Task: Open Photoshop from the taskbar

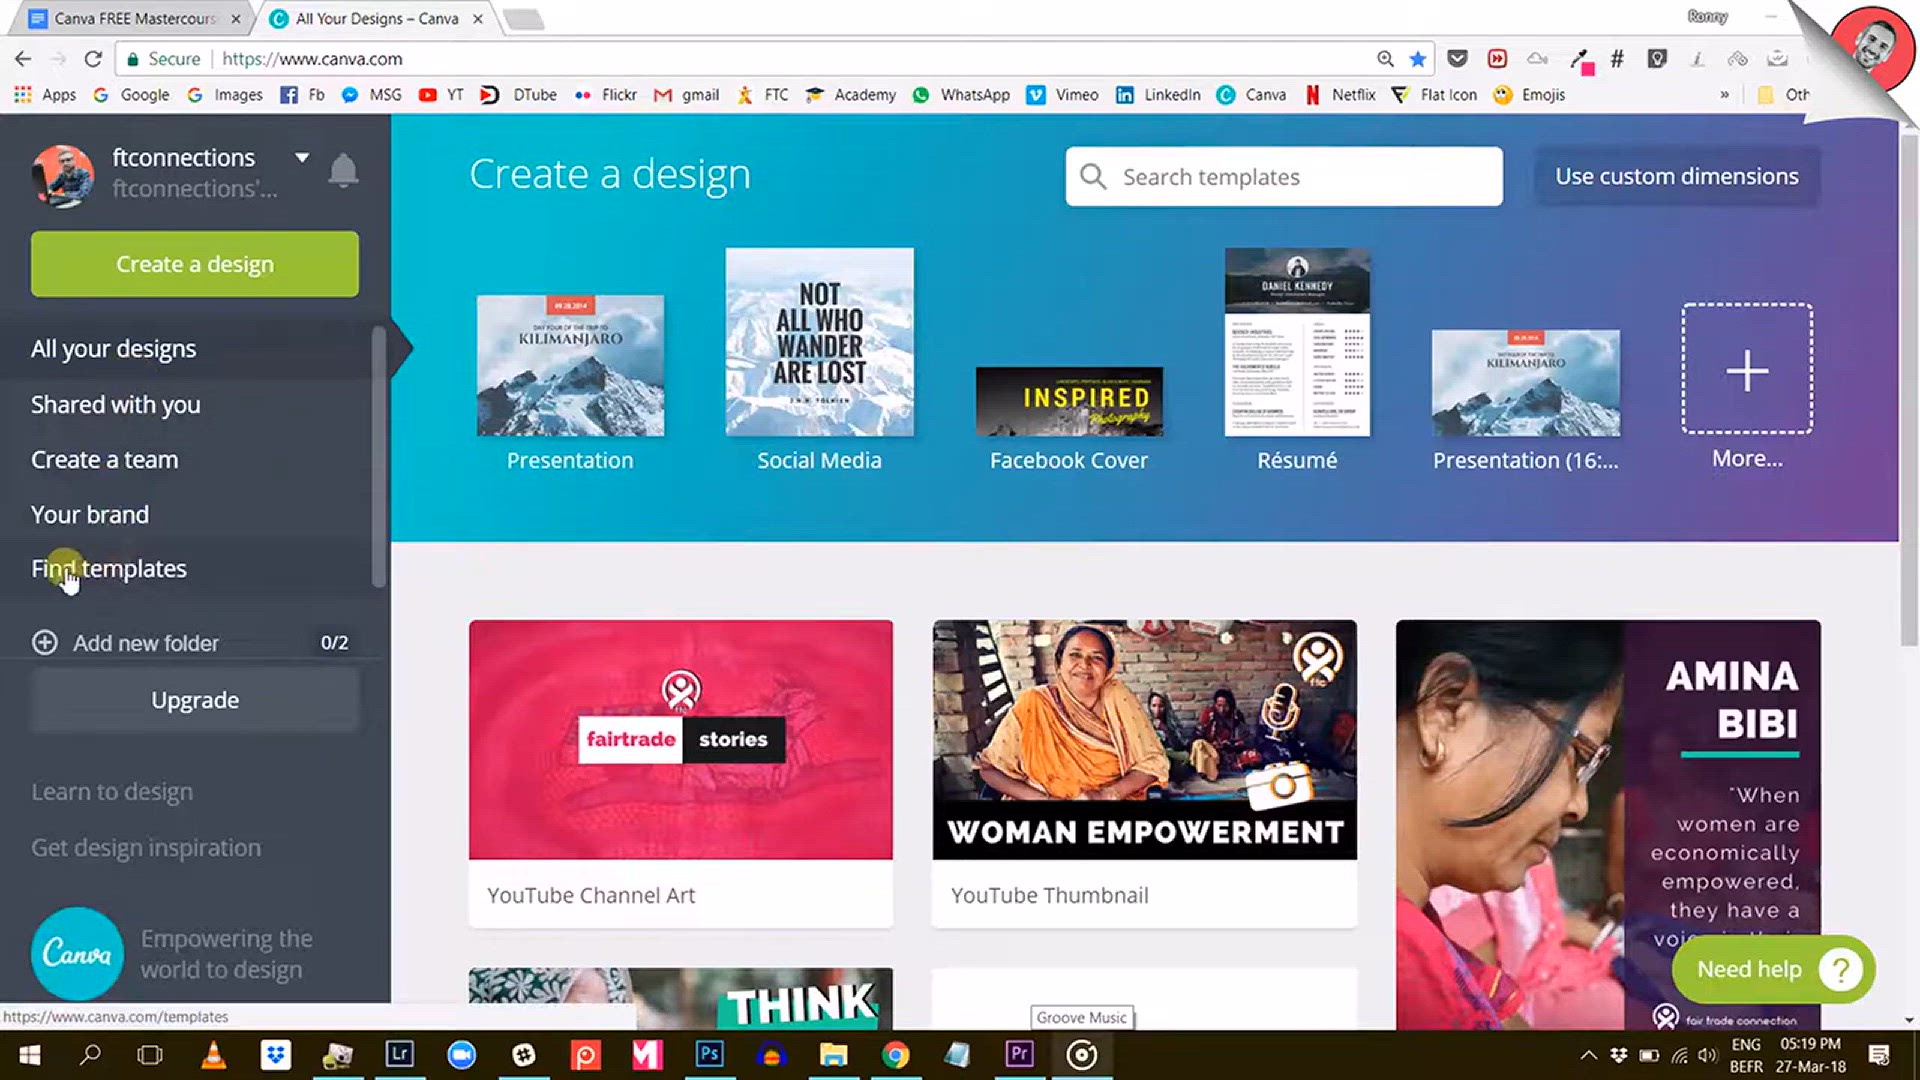Action: [709, 1055]
